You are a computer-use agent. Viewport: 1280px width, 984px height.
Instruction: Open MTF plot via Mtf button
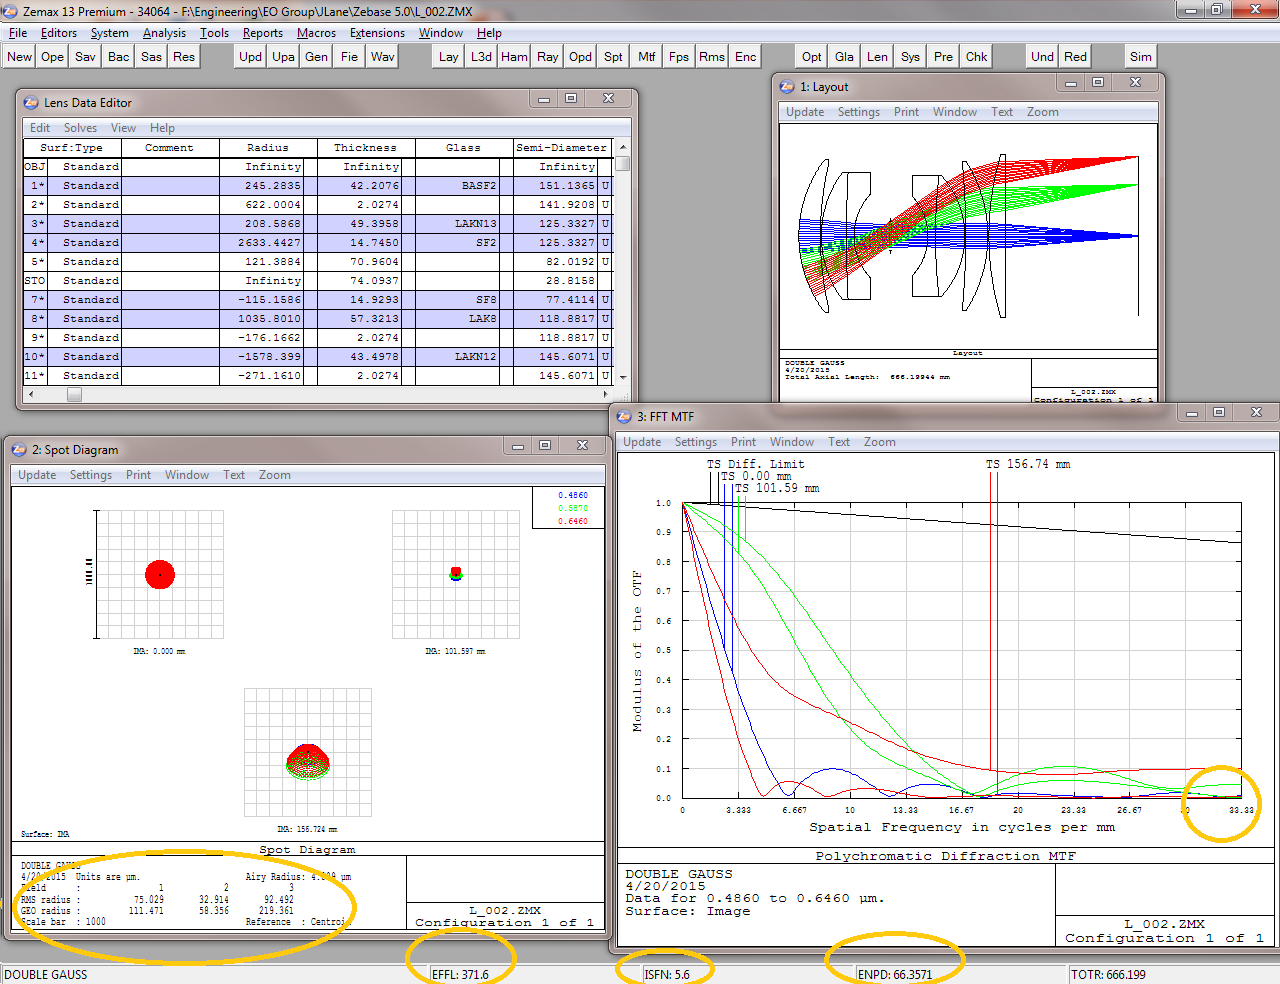point(646,57)
